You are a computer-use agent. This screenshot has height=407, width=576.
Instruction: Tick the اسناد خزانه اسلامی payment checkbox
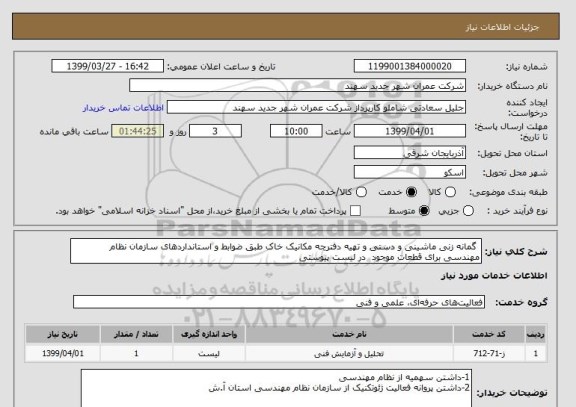pyautogui.click(x=355, y=211)
